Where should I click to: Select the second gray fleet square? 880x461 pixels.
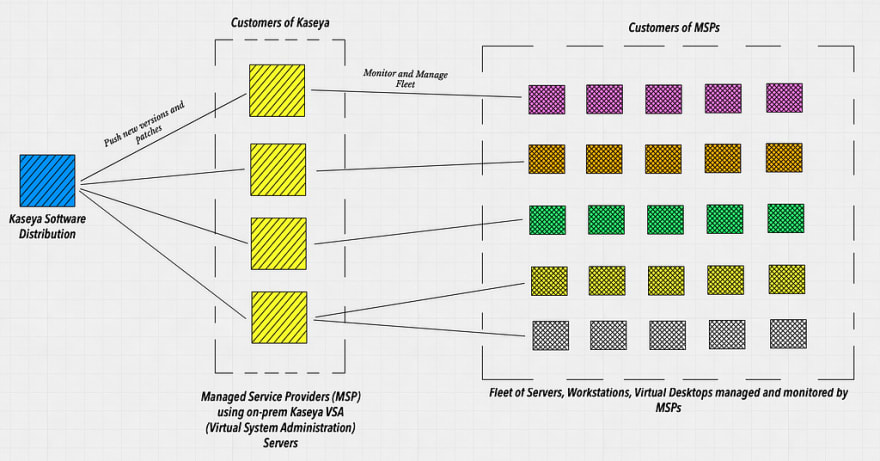(608, 335)
